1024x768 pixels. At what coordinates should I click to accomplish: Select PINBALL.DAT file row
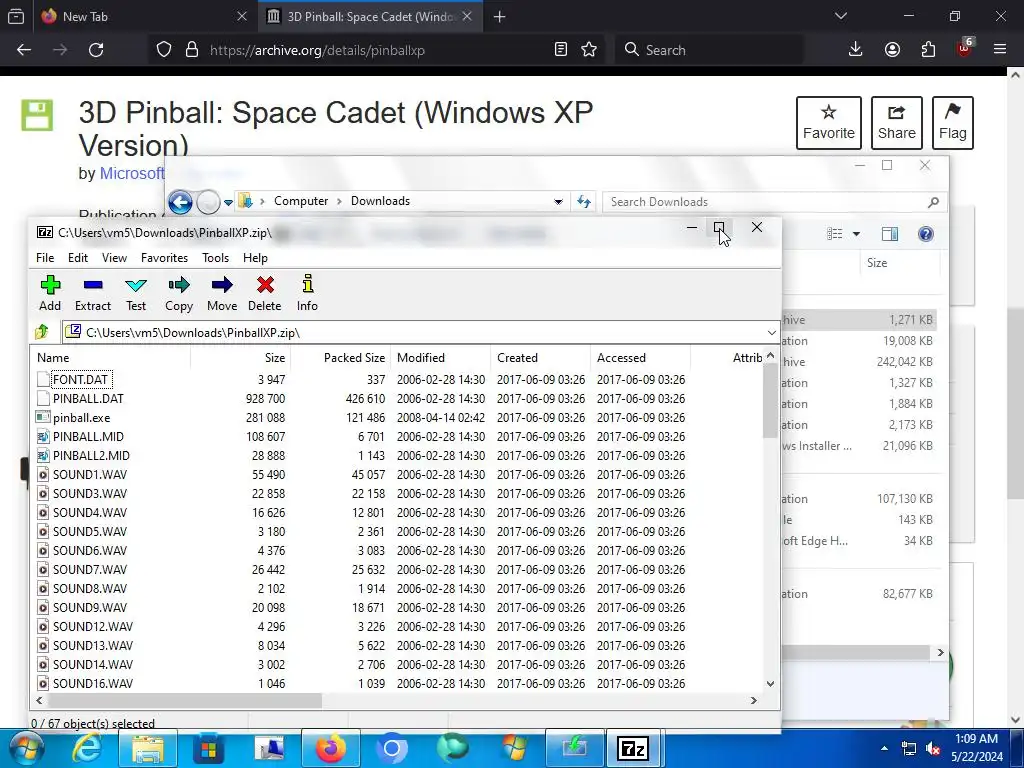(x=88, y=398)
